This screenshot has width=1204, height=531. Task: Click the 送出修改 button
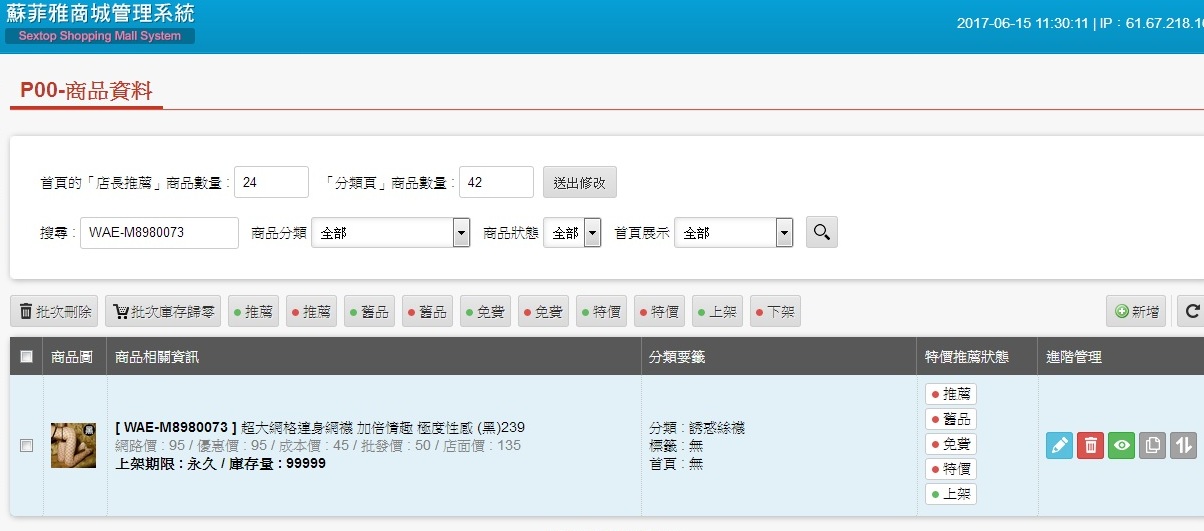(580, 183)
